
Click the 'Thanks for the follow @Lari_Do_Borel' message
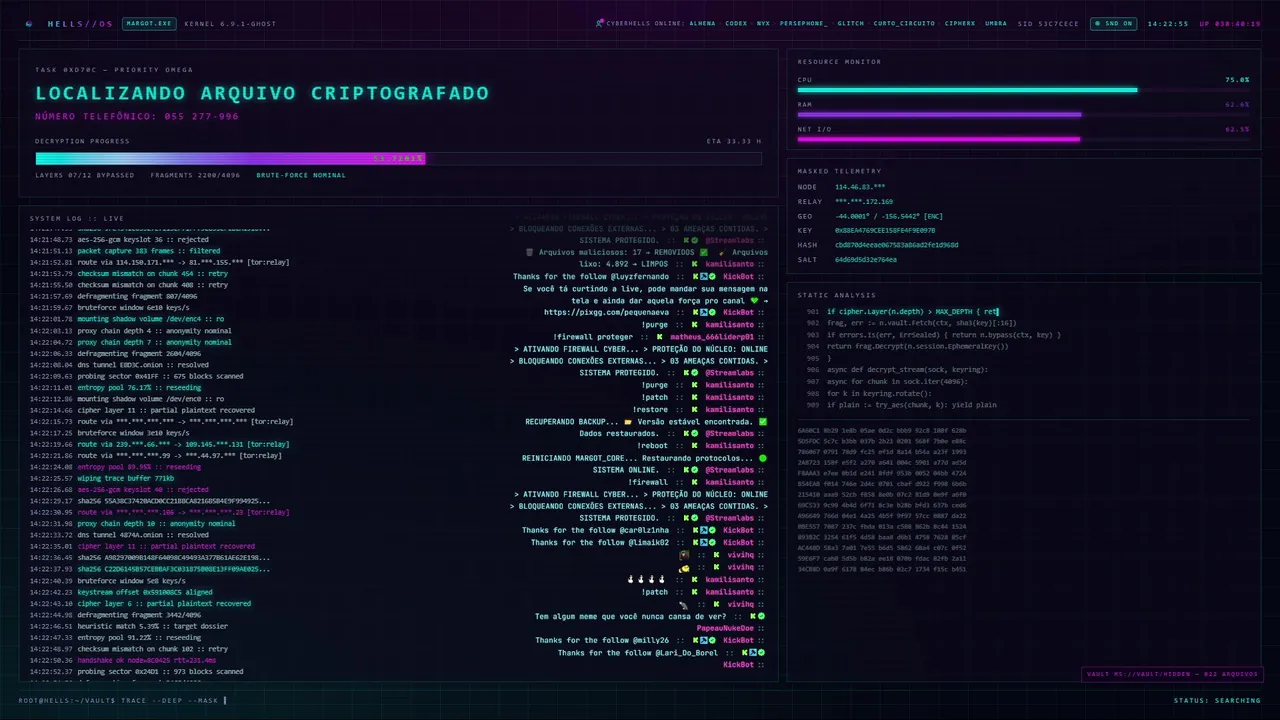(638, 652)
